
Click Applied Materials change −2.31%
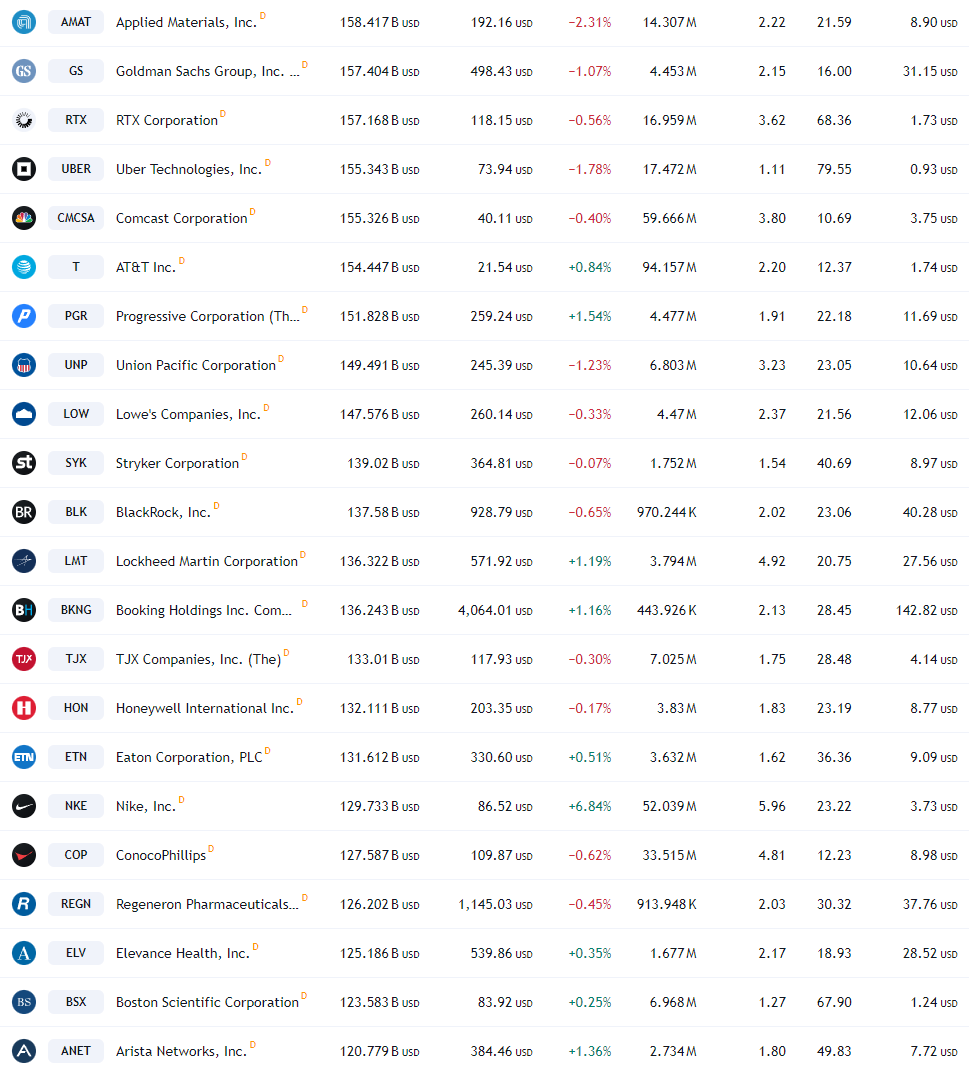[590, 23]
